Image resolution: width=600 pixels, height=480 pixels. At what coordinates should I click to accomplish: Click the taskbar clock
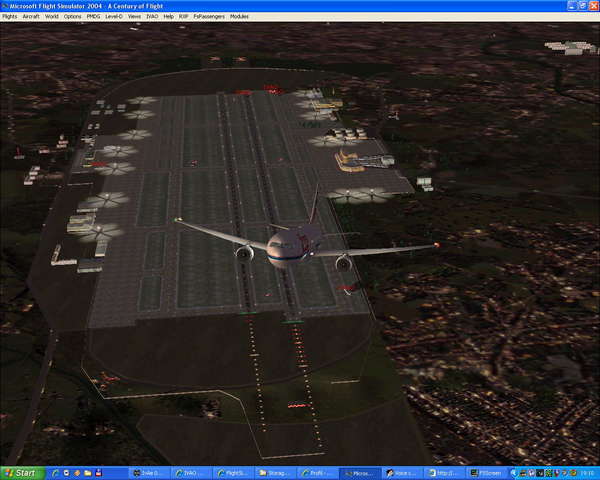(x=589, y=473)
